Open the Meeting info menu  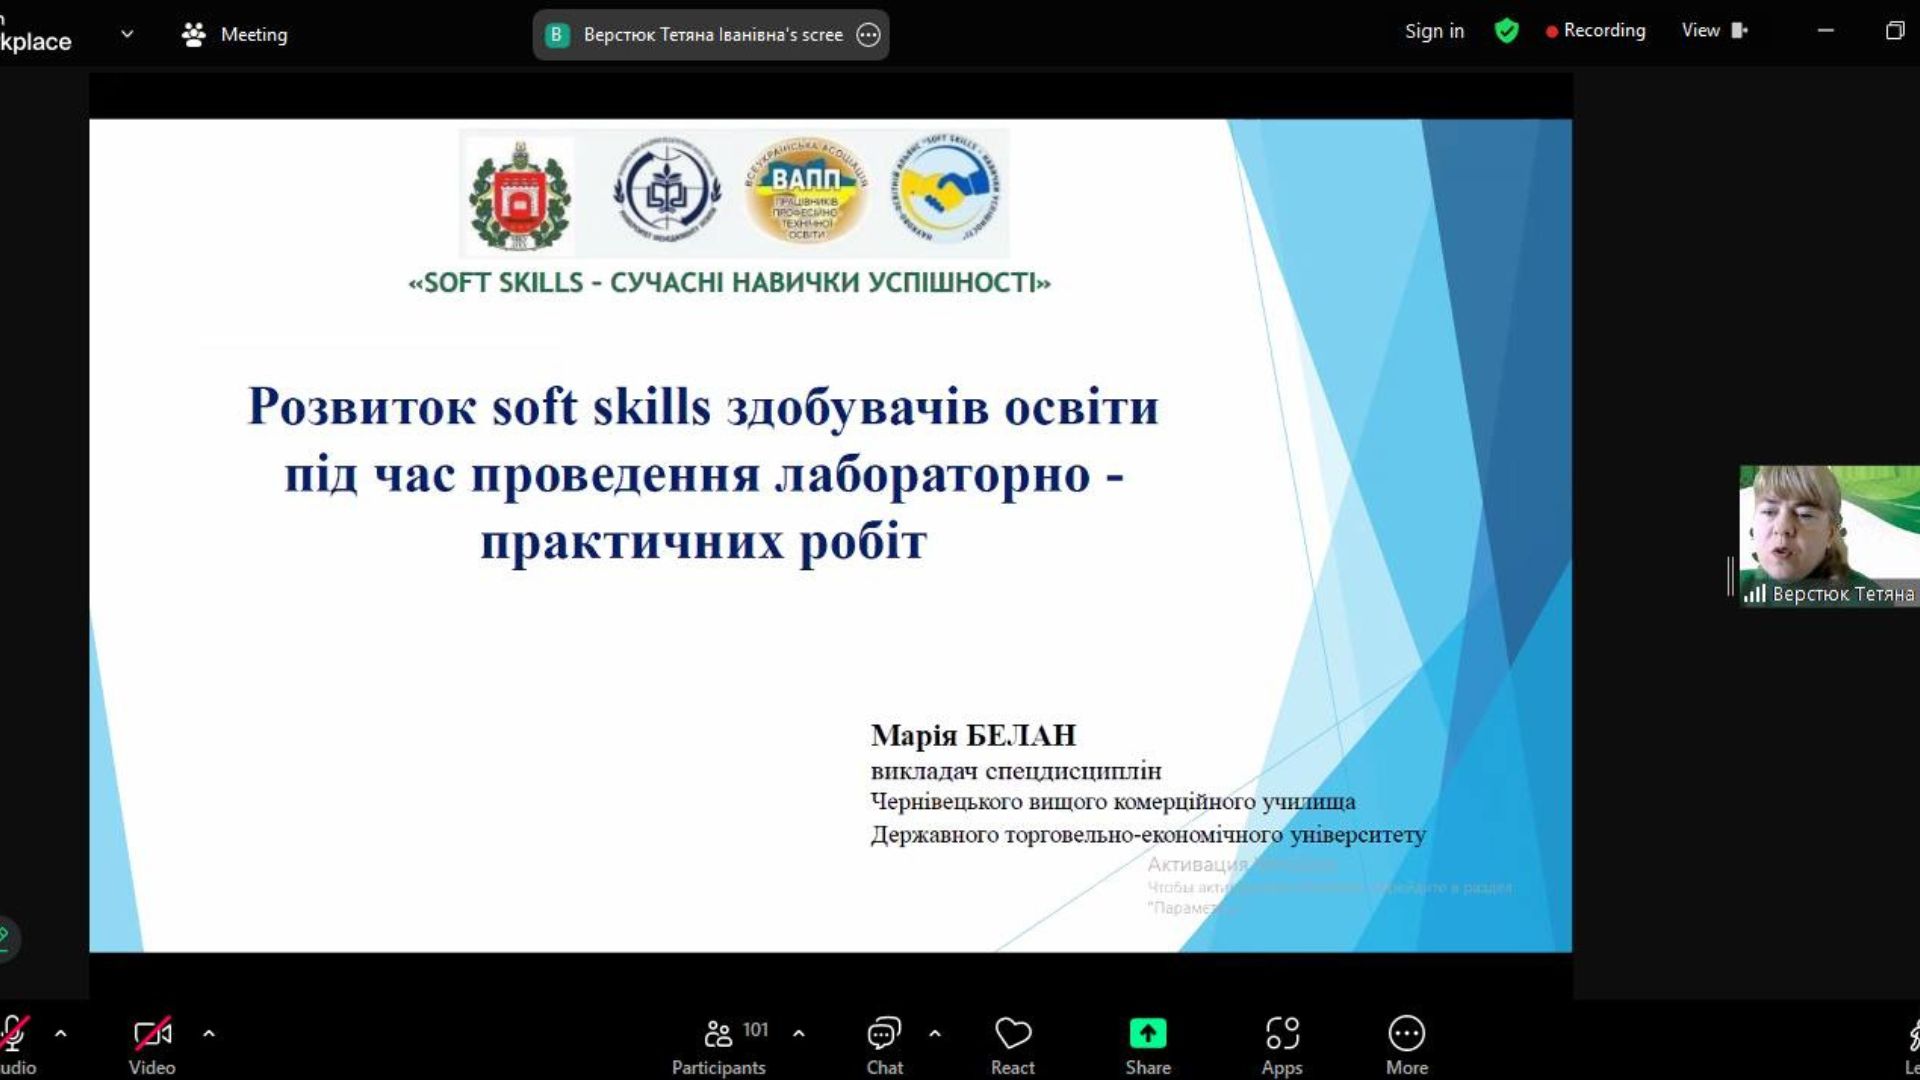point(235,35)
